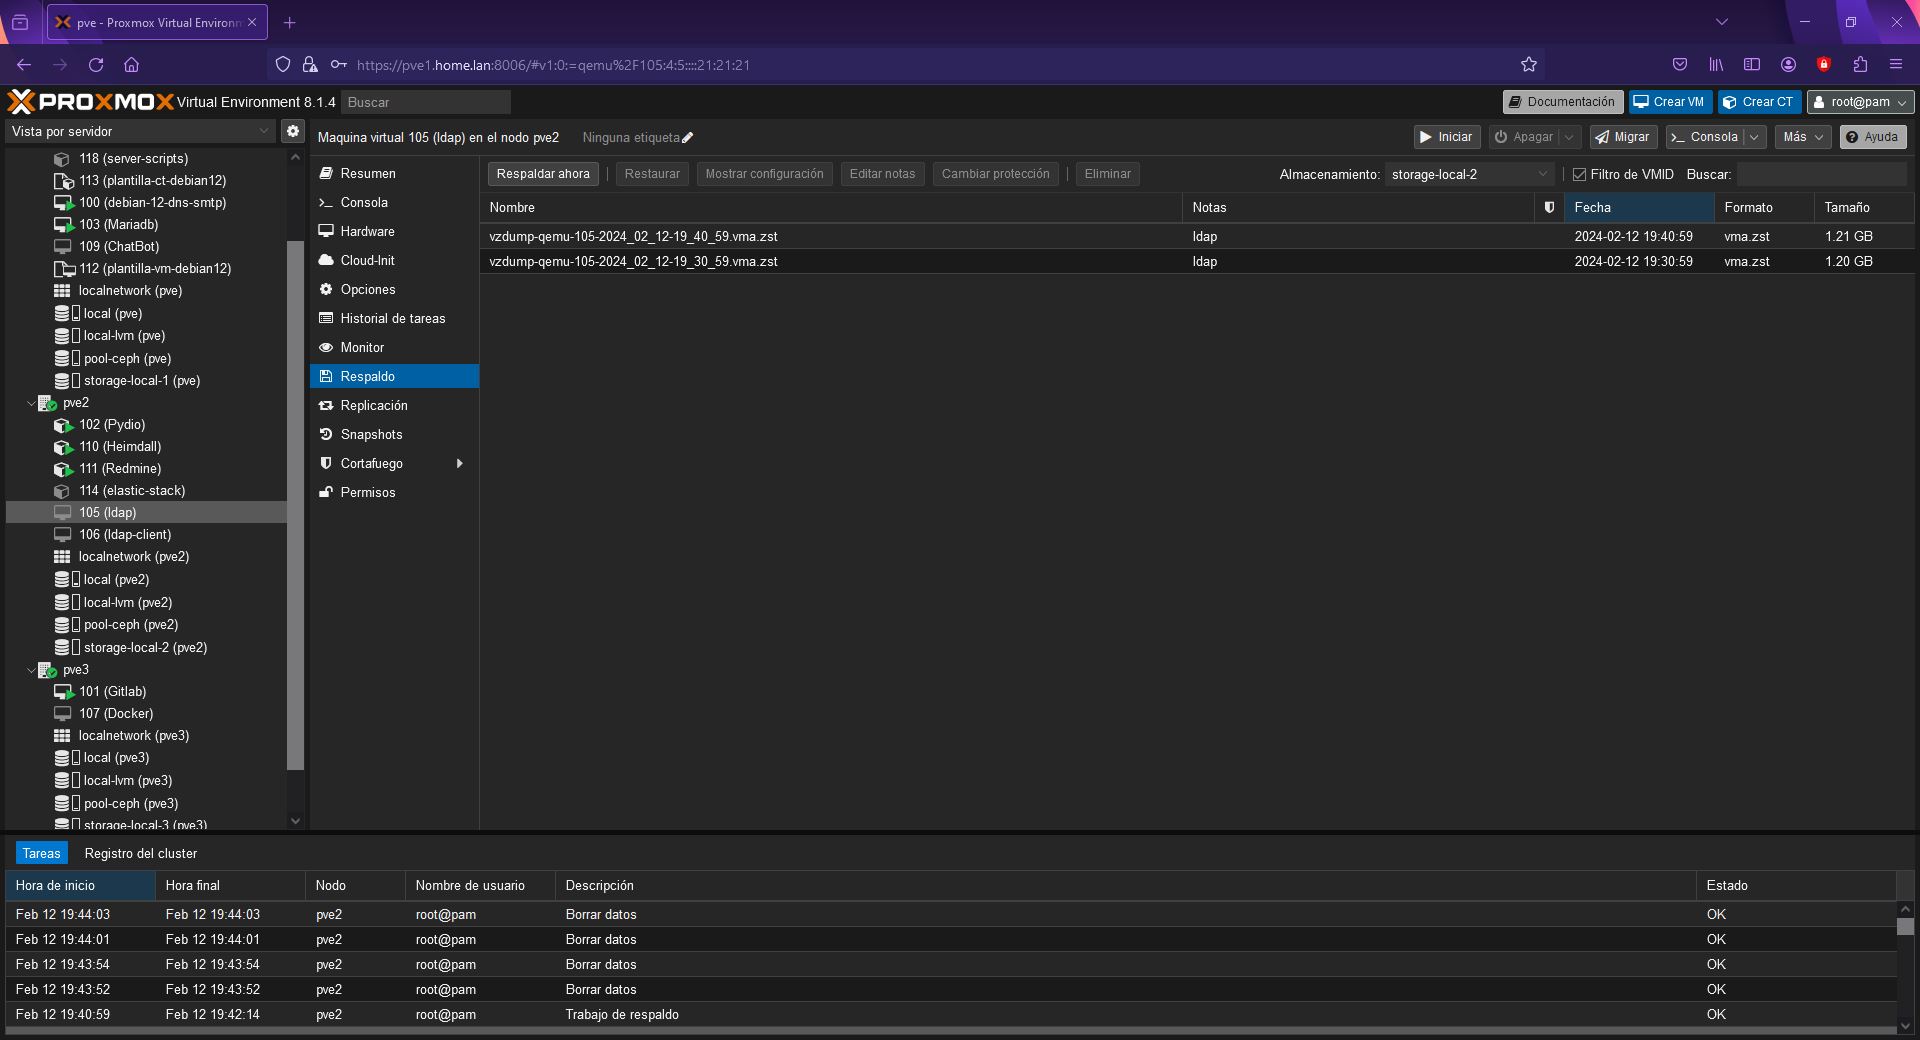Viewport: 1920px width, 1040px height.
Task: Click the Crear VM button
Action: 1669,102
